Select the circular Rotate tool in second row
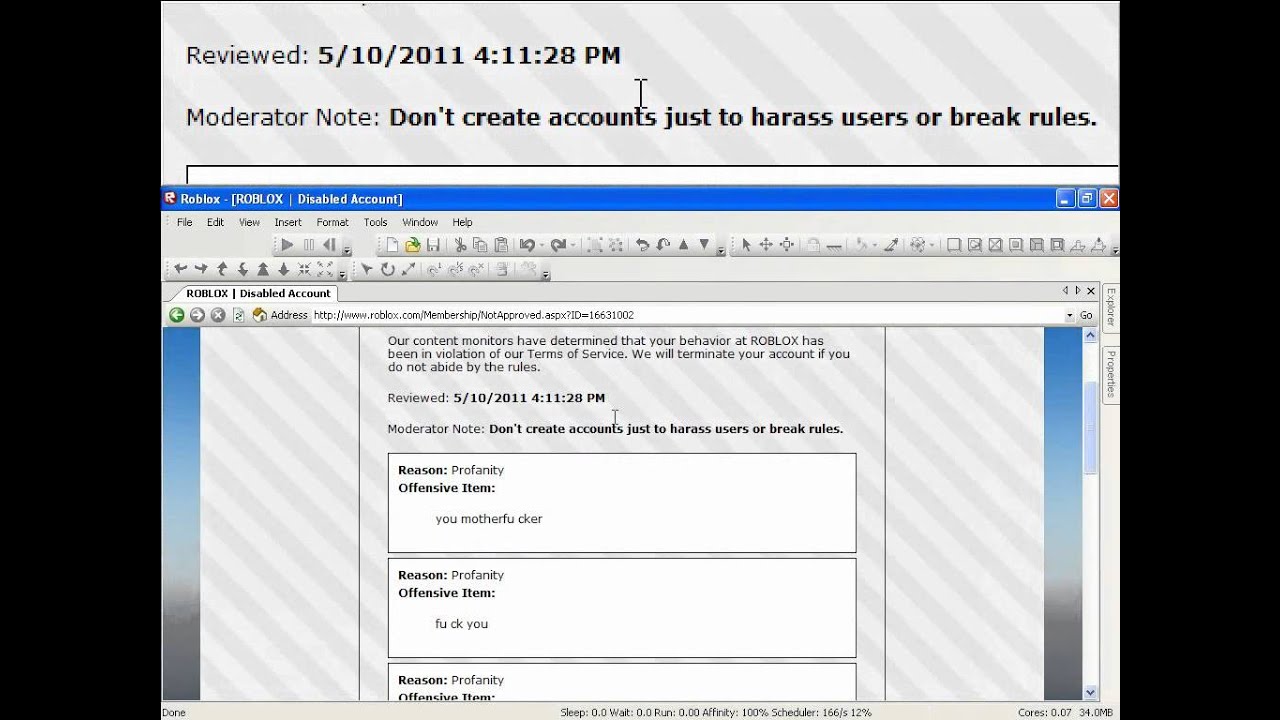1280x720 pixels. (387, 269)
